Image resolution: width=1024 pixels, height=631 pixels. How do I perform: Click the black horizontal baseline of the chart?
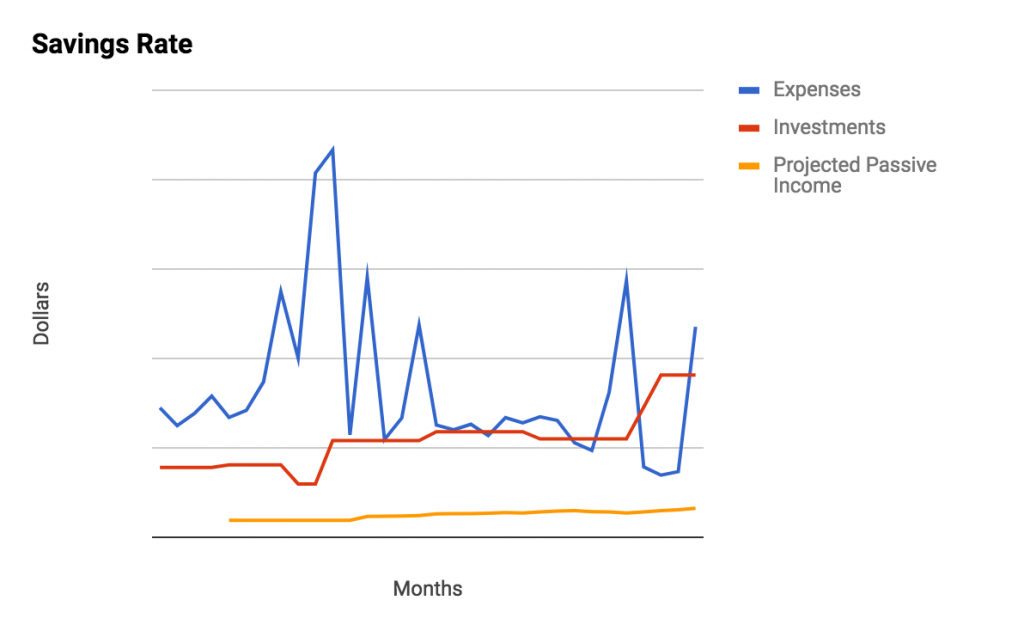(x=428, y=537)
